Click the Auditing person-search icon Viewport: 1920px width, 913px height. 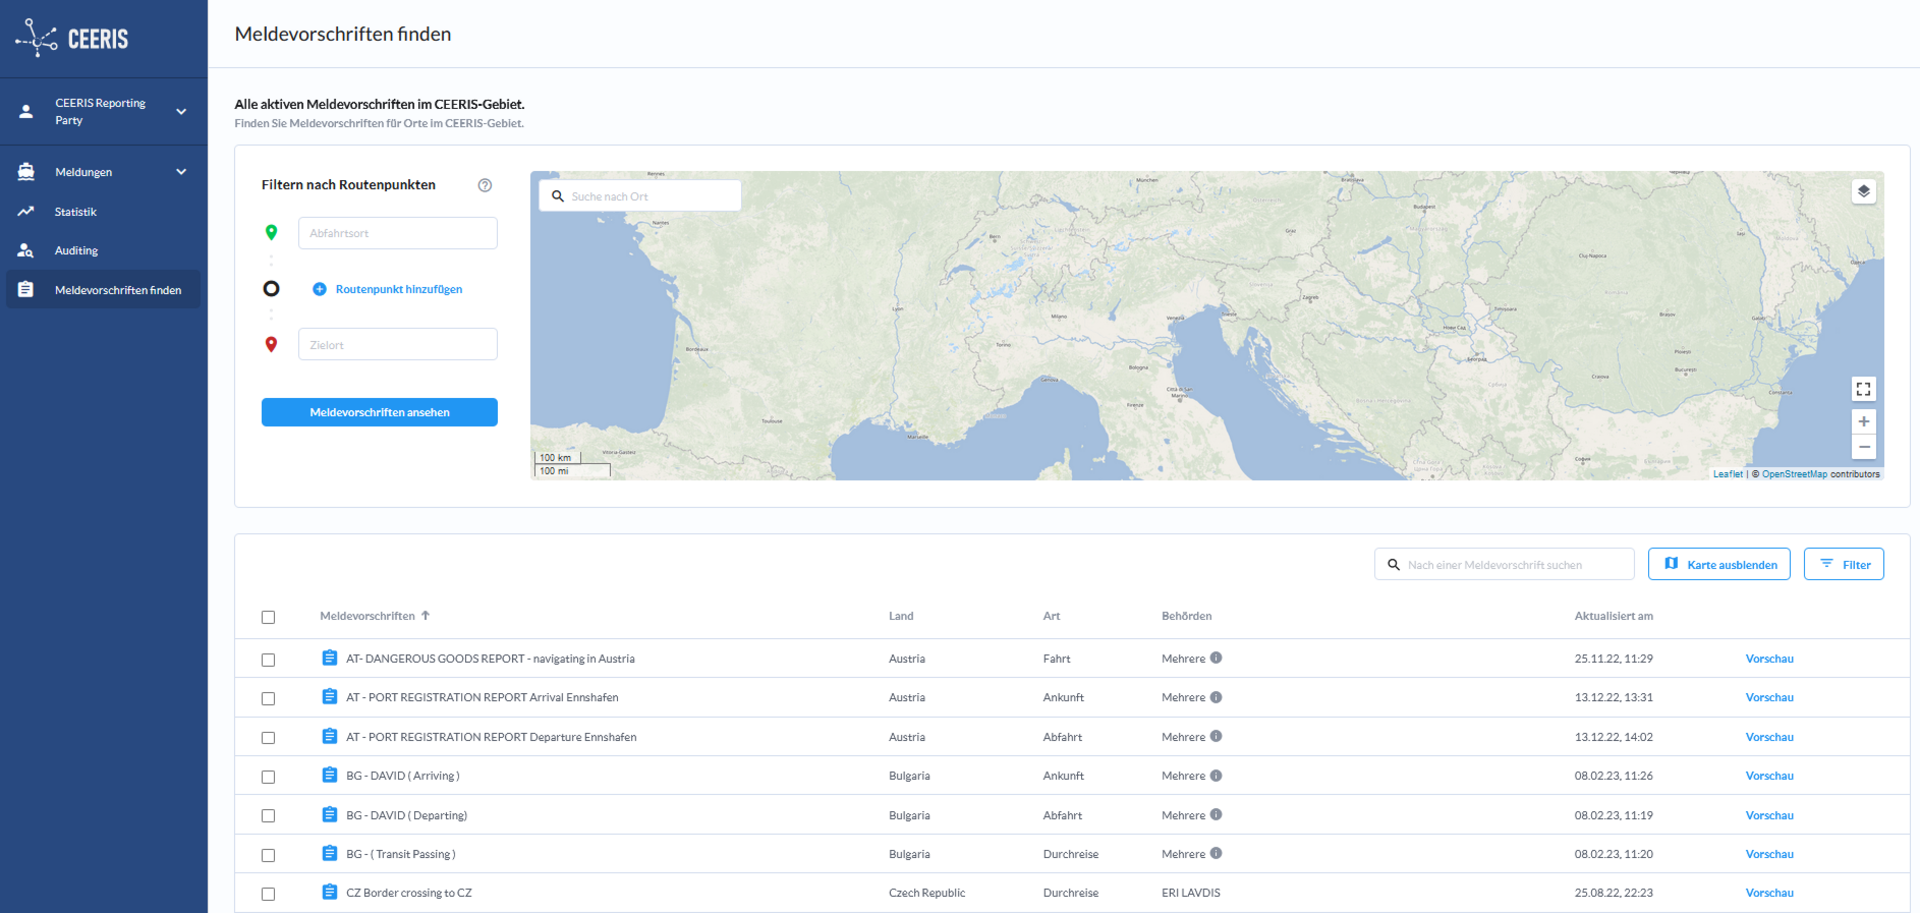(26, 250)
